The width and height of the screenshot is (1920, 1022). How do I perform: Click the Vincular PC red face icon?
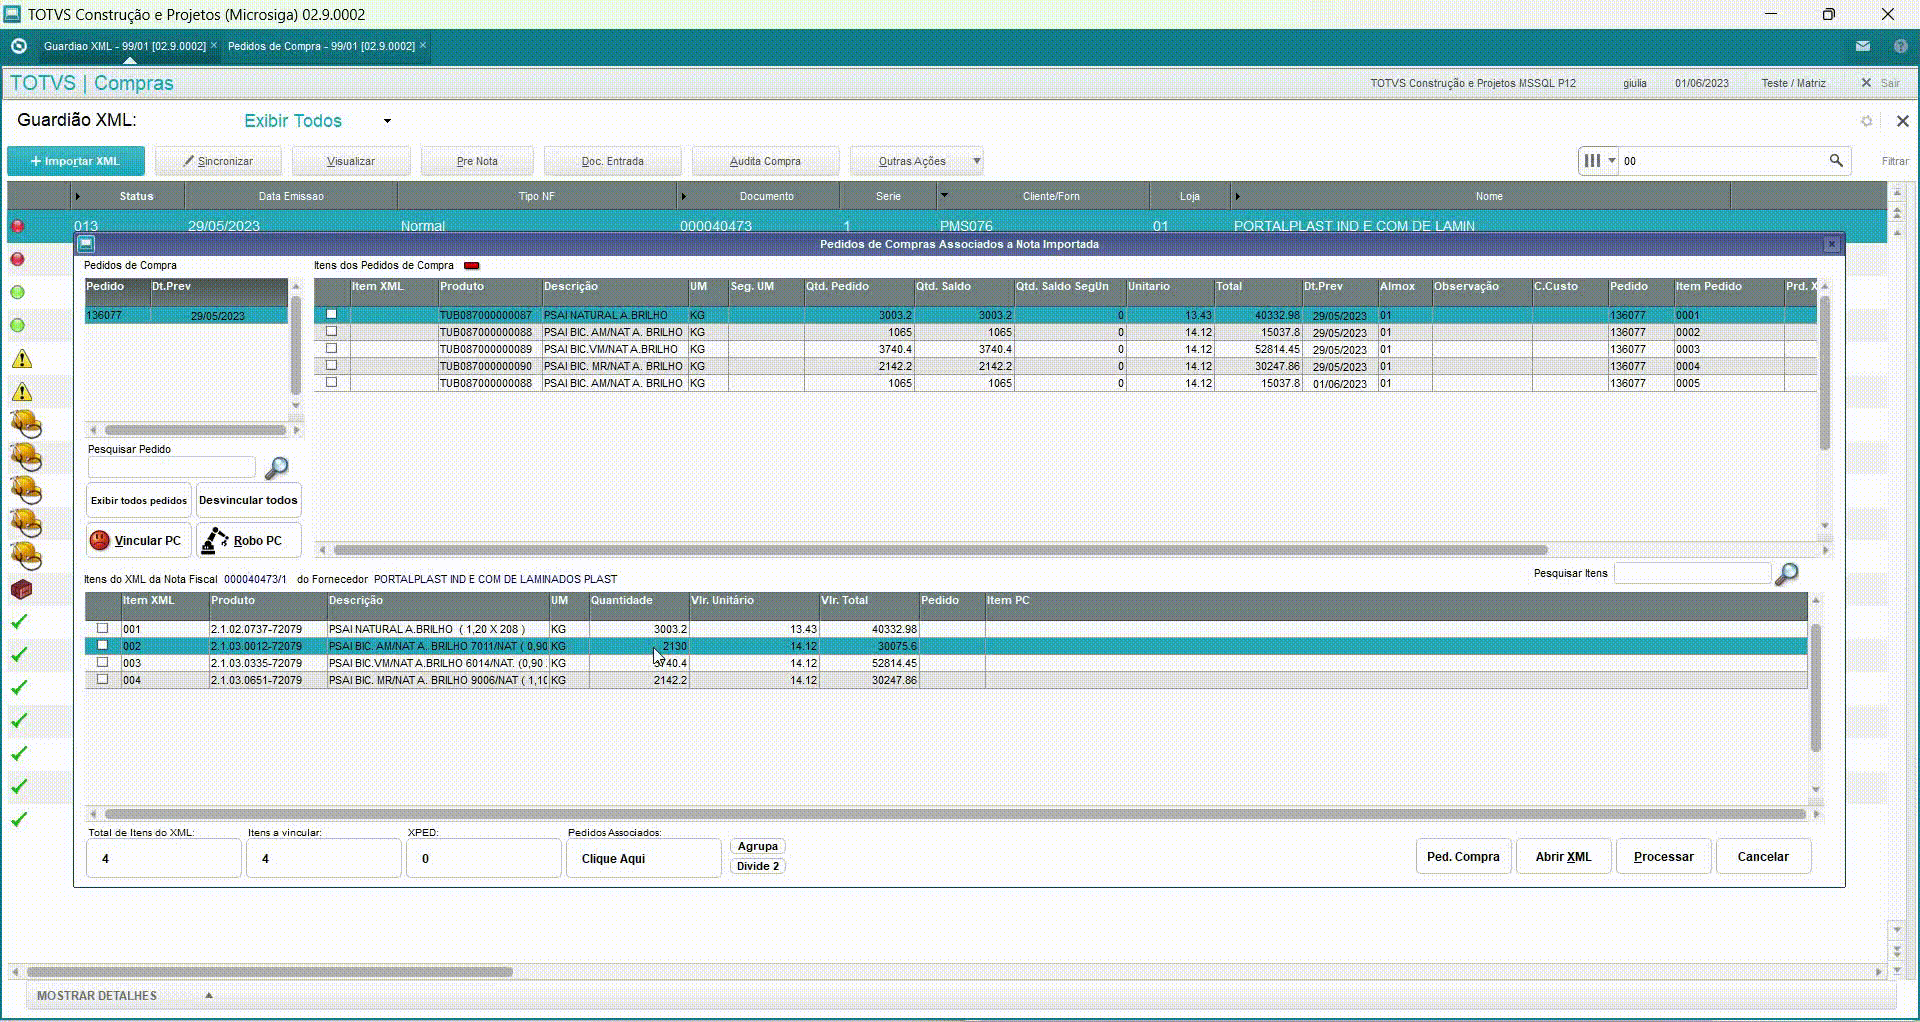pos(100,541)
